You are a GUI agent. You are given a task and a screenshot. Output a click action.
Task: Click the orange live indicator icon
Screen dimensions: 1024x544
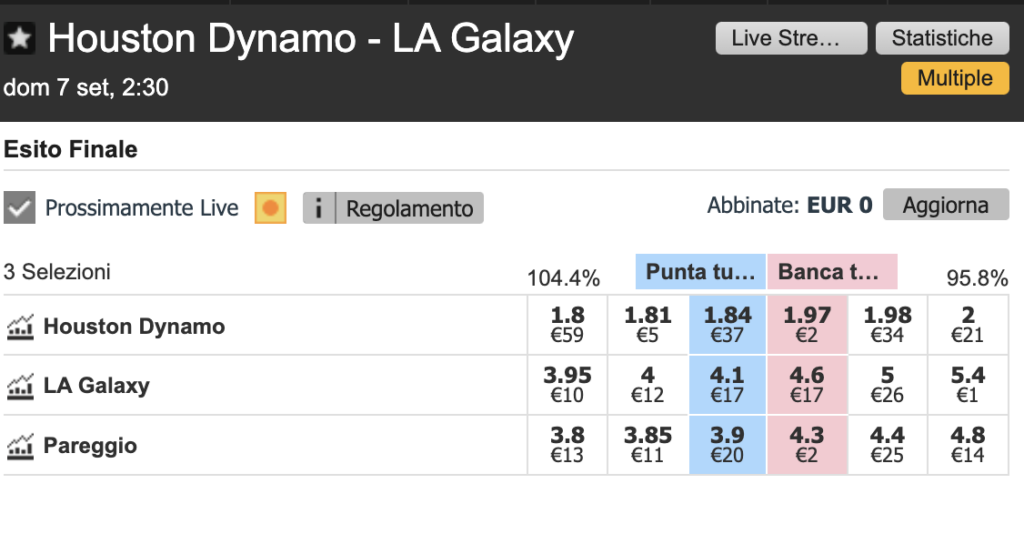(x=270, y=208)
